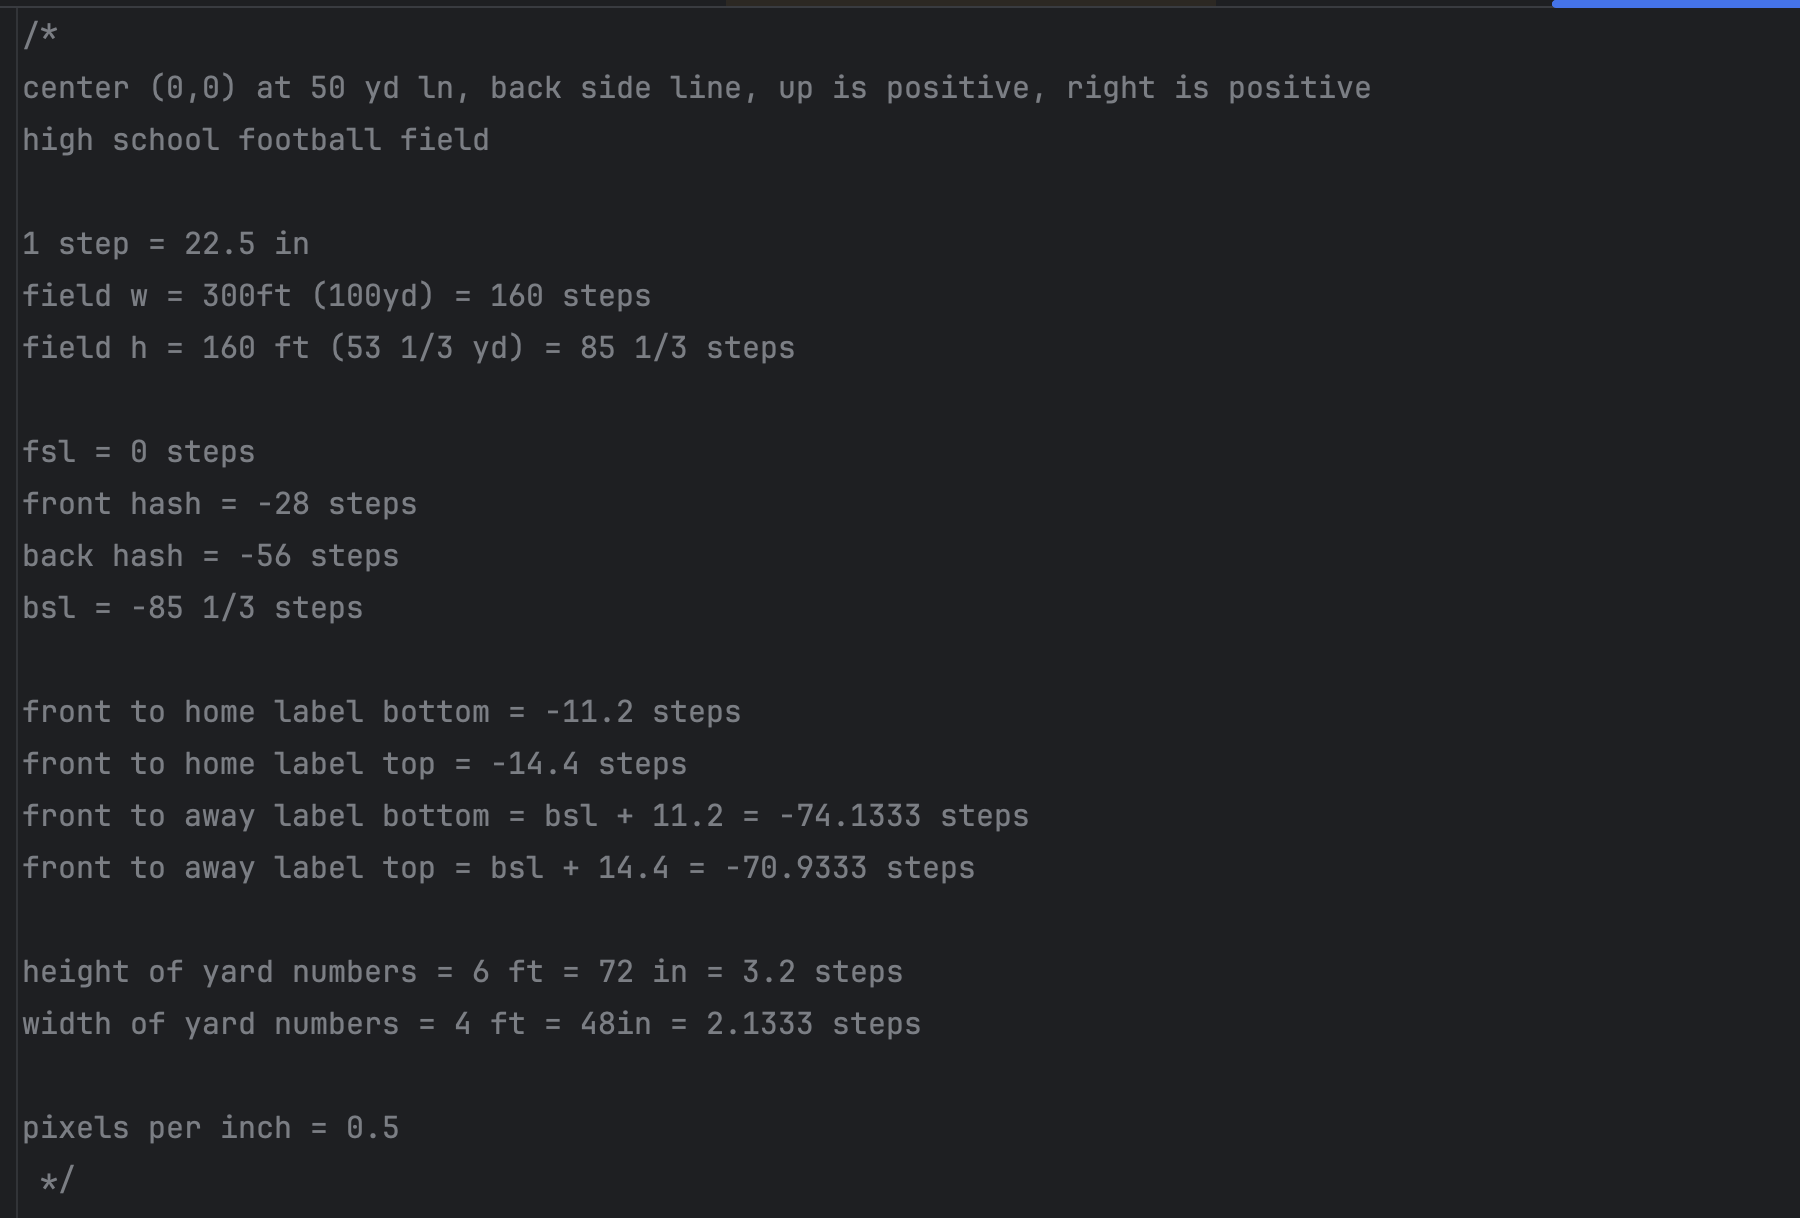Viewport: 1800px width, 1218px height.
Task: Click the "bsl = -85 1/3 steps" line
Action: pos(192,608)
